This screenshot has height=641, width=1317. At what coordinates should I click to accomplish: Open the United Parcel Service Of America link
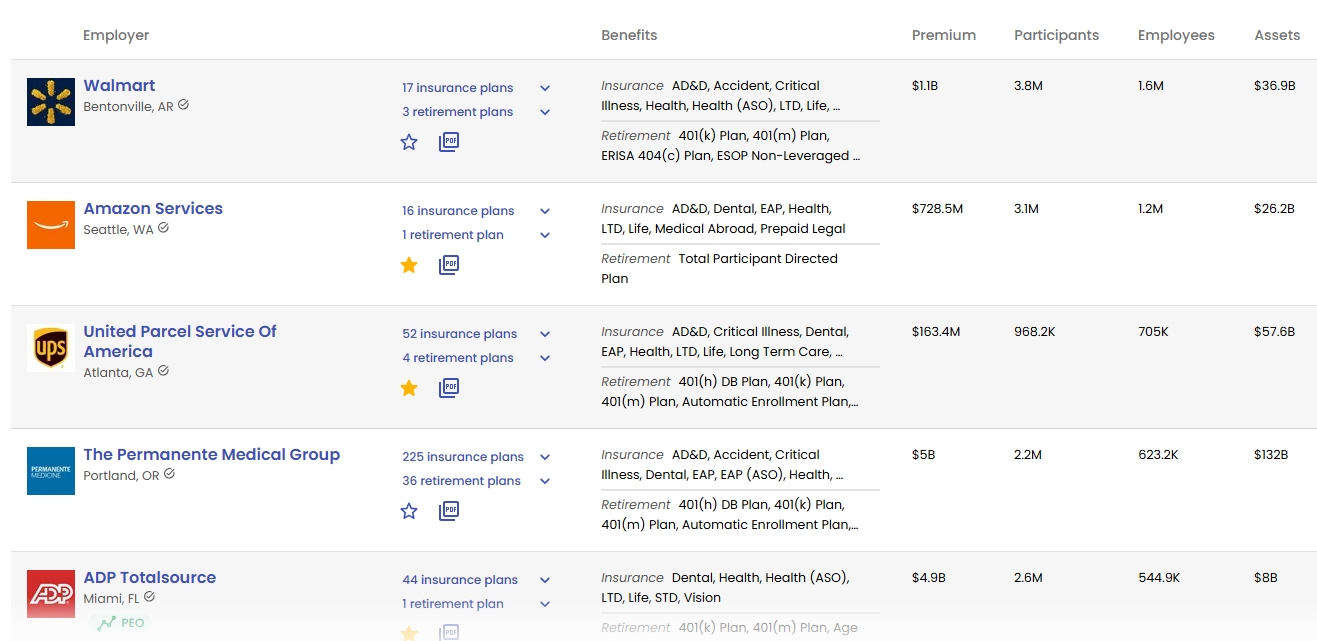180,341
